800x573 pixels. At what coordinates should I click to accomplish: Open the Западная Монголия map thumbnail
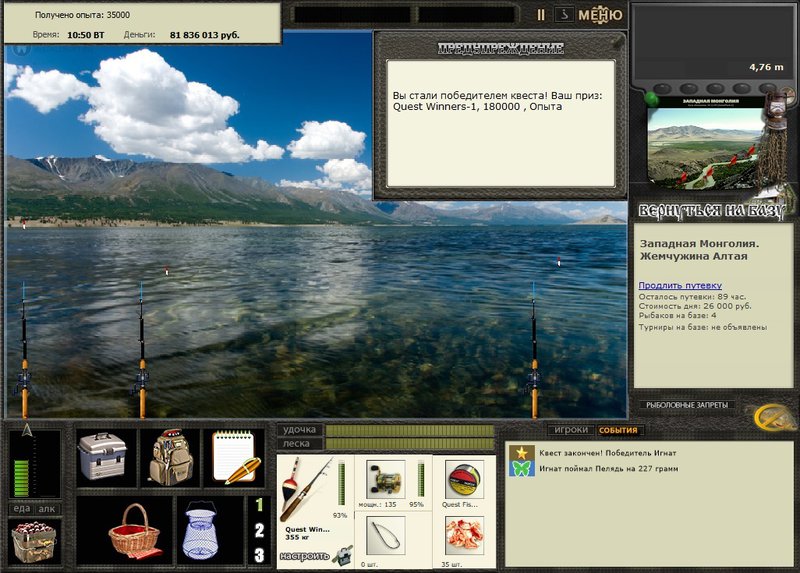[705, 143]
